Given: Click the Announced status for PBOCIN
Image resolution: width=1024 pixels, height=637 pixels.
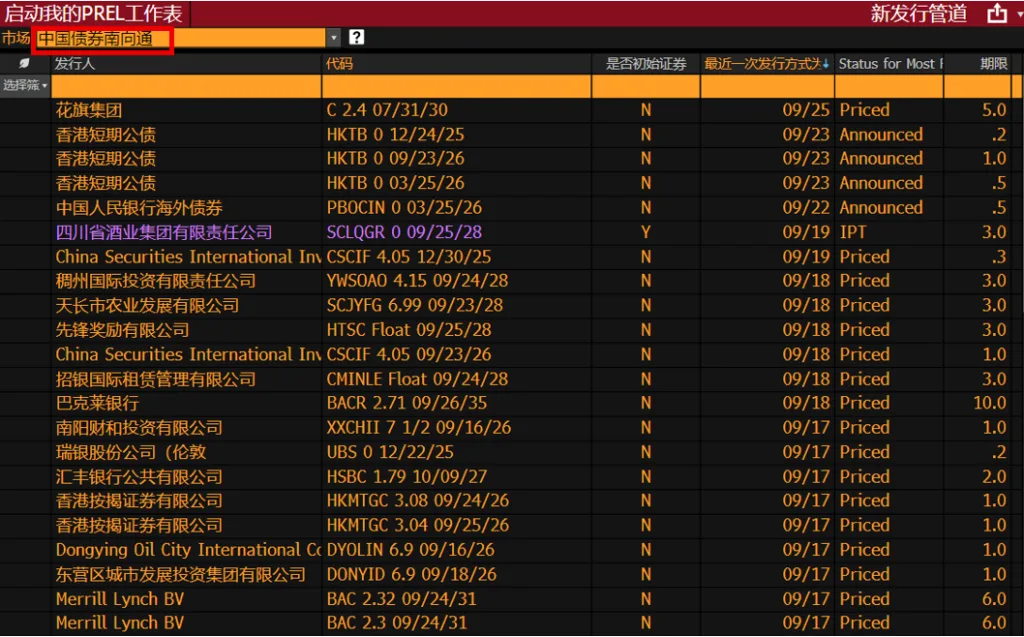Looking at the screenshot, I should point(881,208).
